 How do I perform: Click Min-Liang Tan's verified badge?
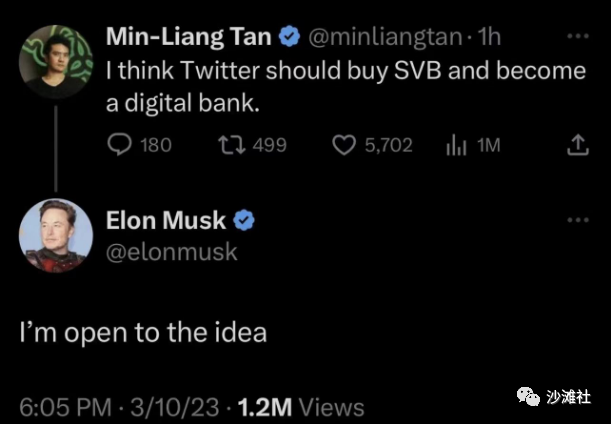tap(290, 38)
